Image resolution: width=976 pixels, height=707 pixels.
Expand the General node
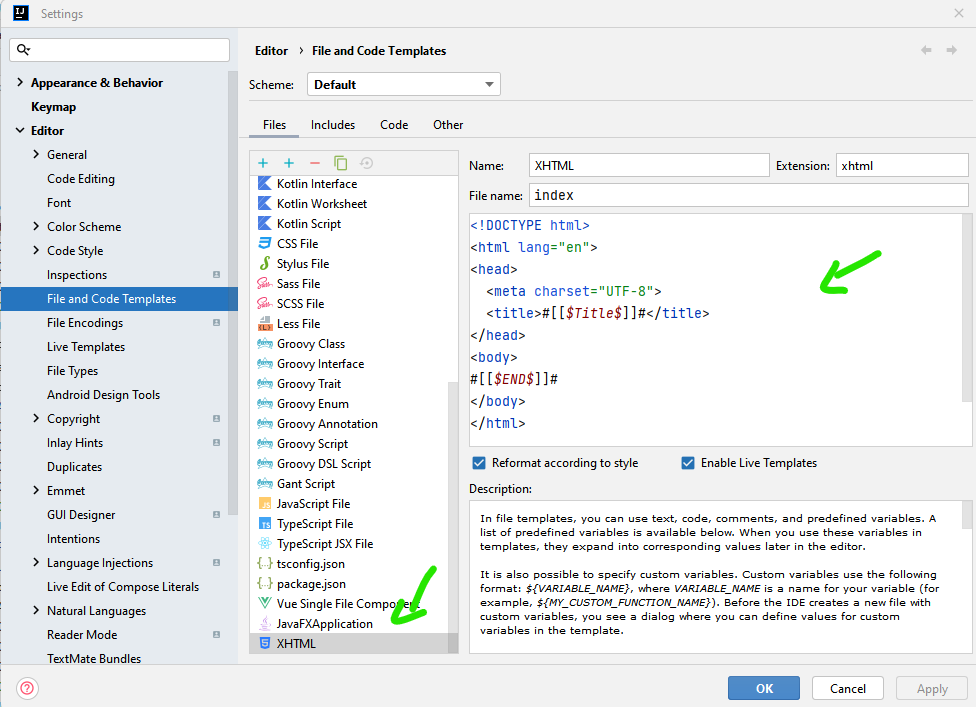tap(35, 154)
